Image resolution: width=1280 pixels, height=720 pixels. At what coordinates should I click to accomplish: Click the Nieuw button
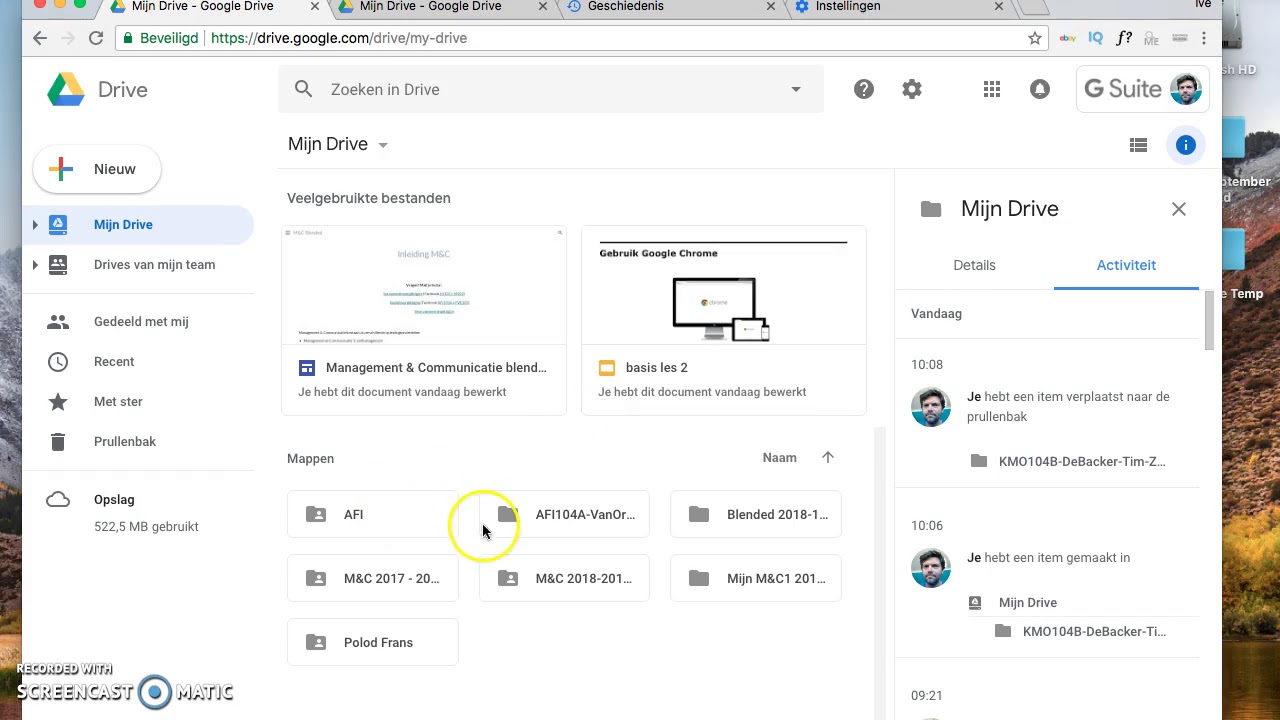tap(97, 169)
